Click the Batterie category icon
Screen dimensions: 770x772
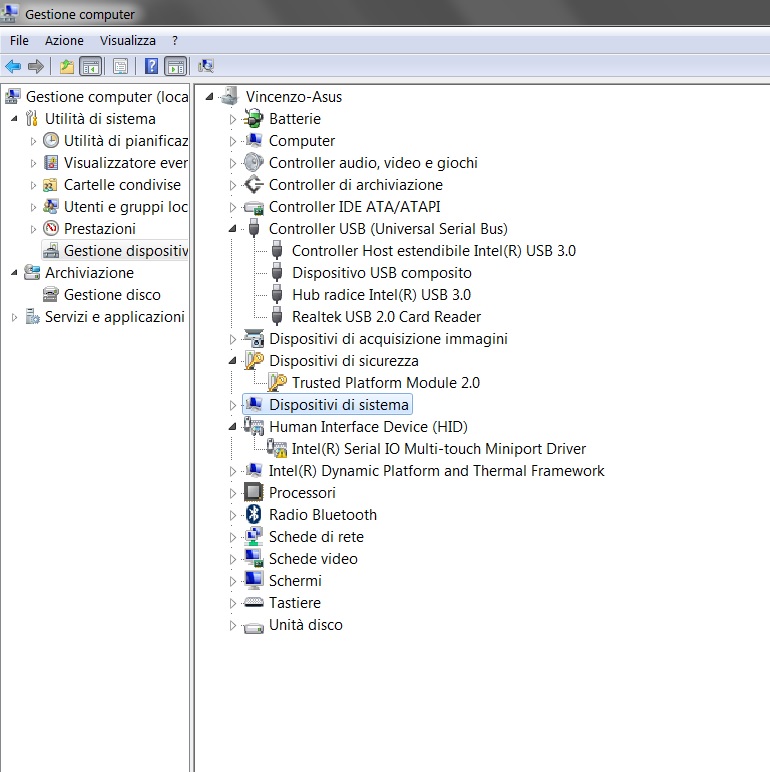click(254, 119)
